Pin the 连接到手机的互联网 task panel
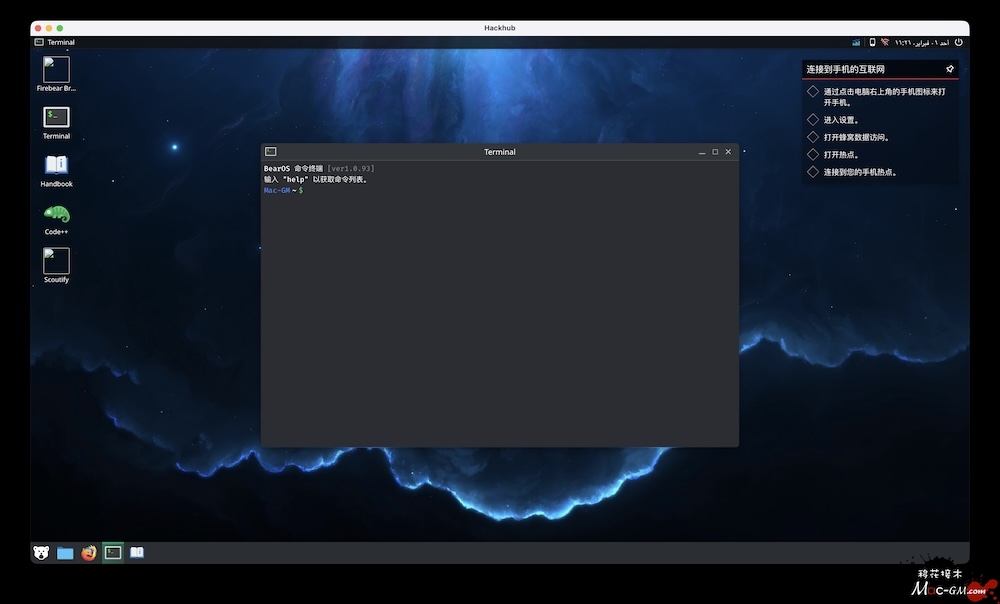Screen dimensions: 1000x604 (x=950, y=69)
